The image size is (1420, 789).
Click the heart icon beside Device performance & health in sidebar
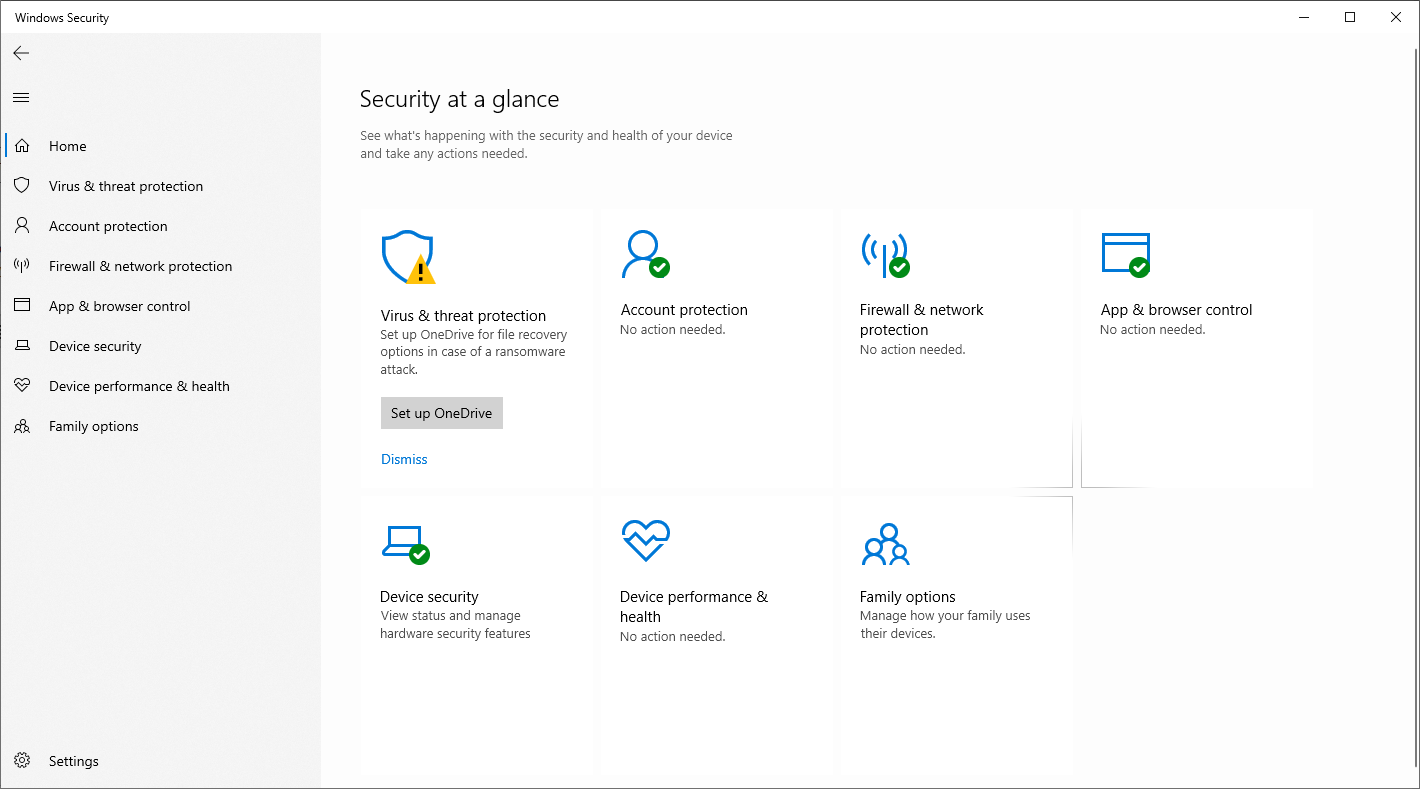(x=22, y=386)
